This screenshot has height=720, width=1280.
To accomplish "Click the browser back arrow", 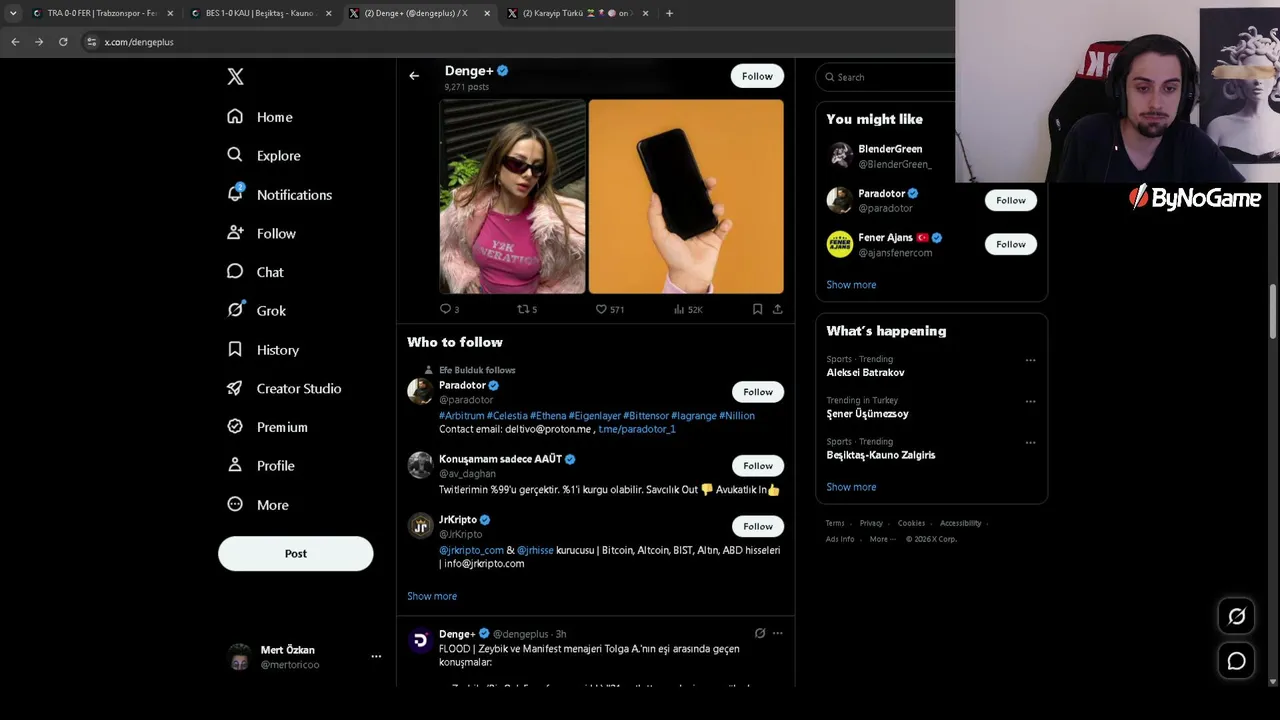I will click(x=15, y=42).
